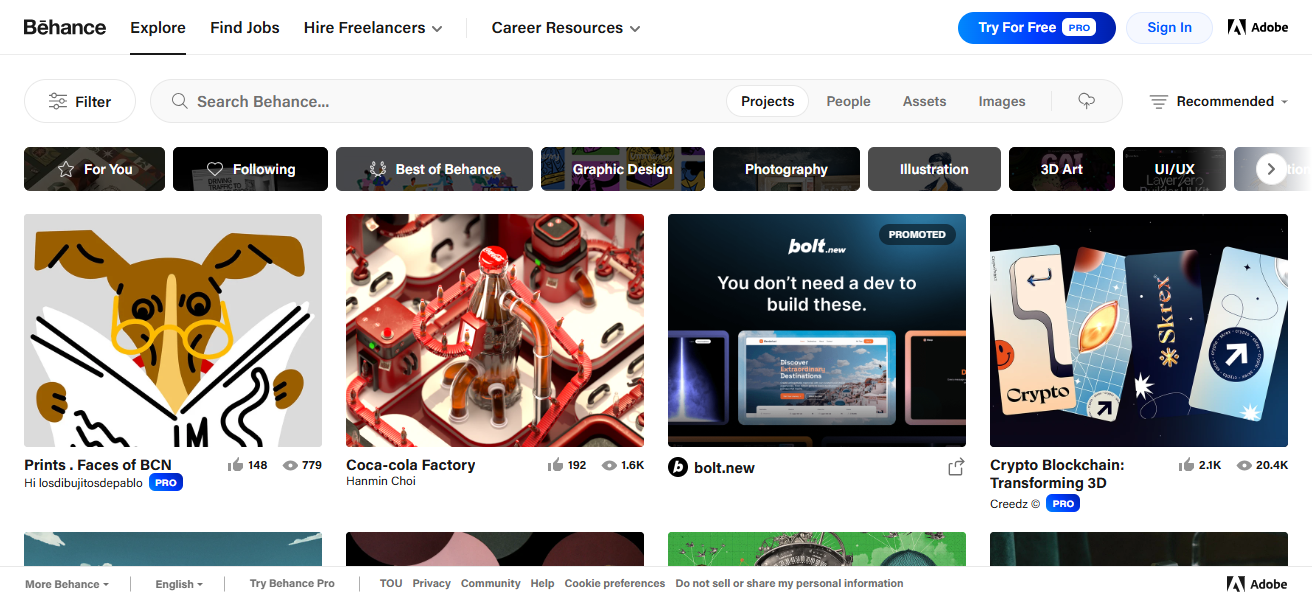
Task: Select the Best of Behance category
Action: pyautogui.click(x=434, y=169)
